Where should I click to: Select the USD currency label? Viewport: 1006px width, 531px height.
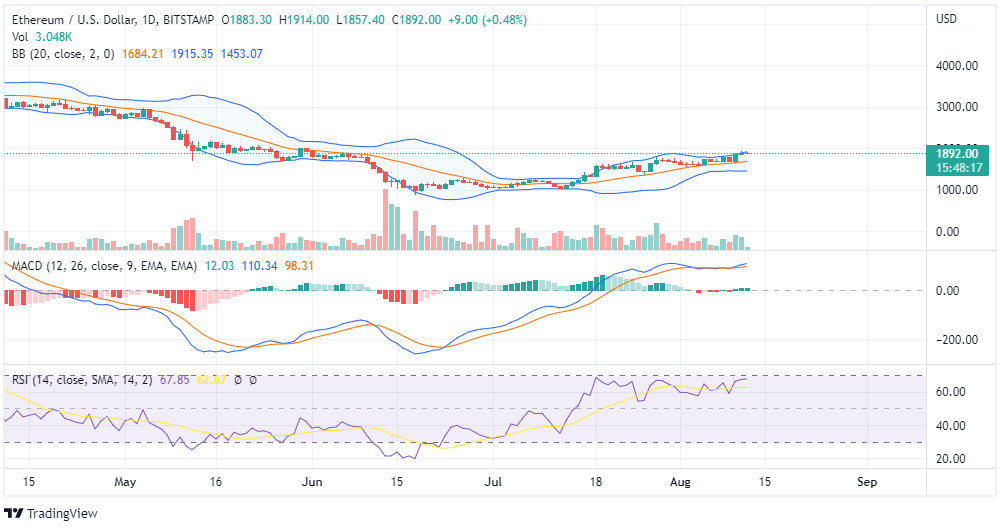(x=946, y=20)
